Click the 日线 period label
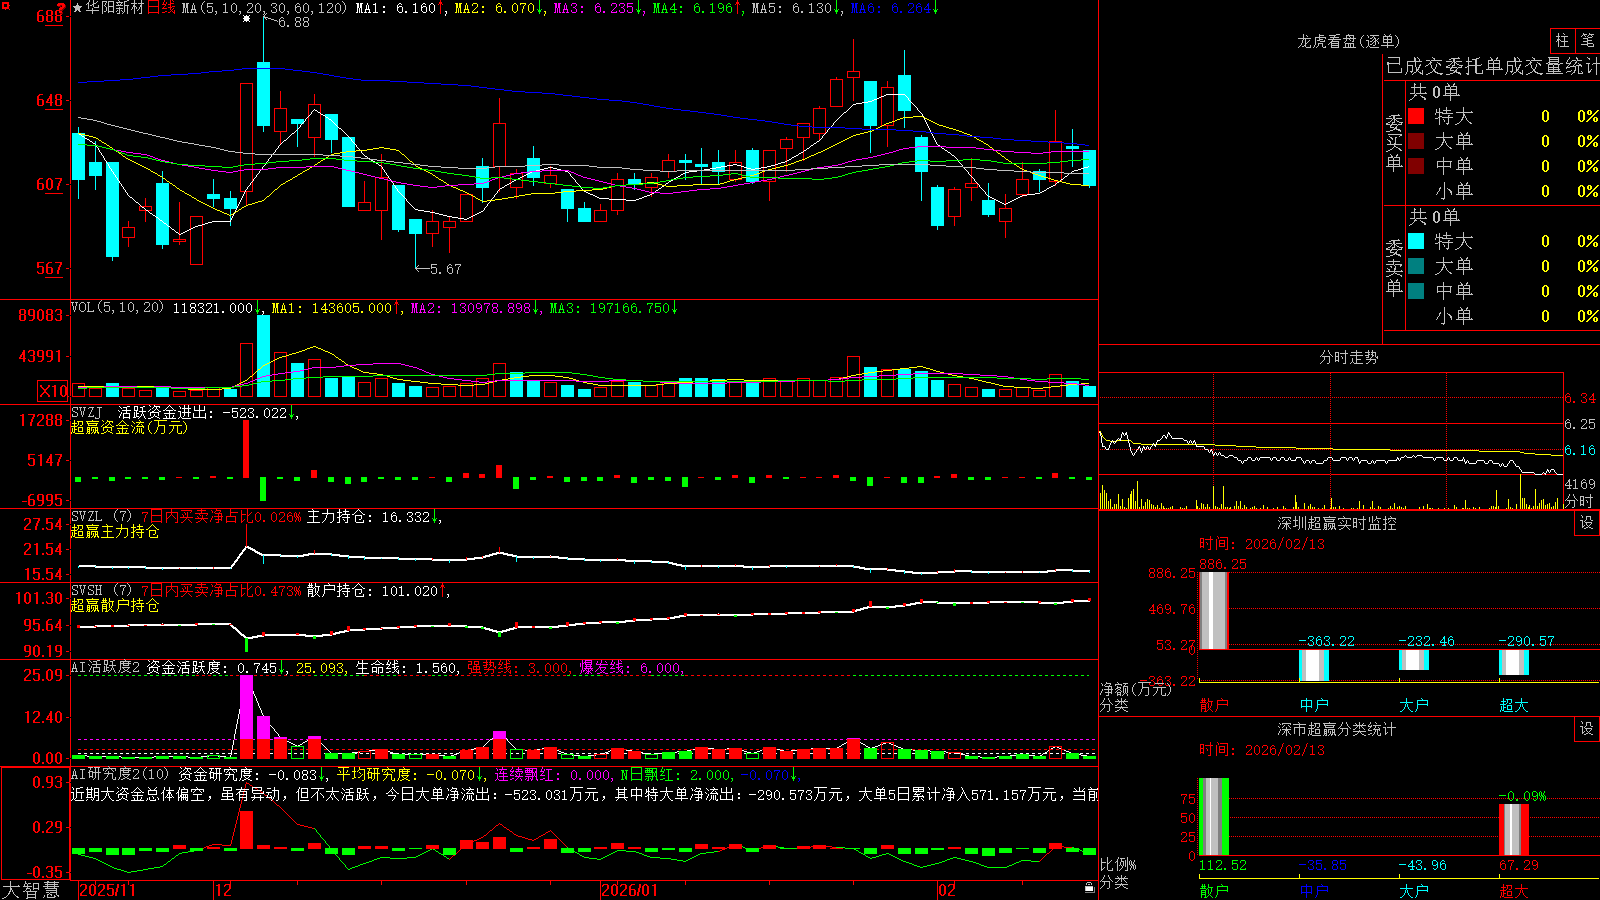Image resolution: width=1600 pixels, height=900 pixels. click(161, 8)
